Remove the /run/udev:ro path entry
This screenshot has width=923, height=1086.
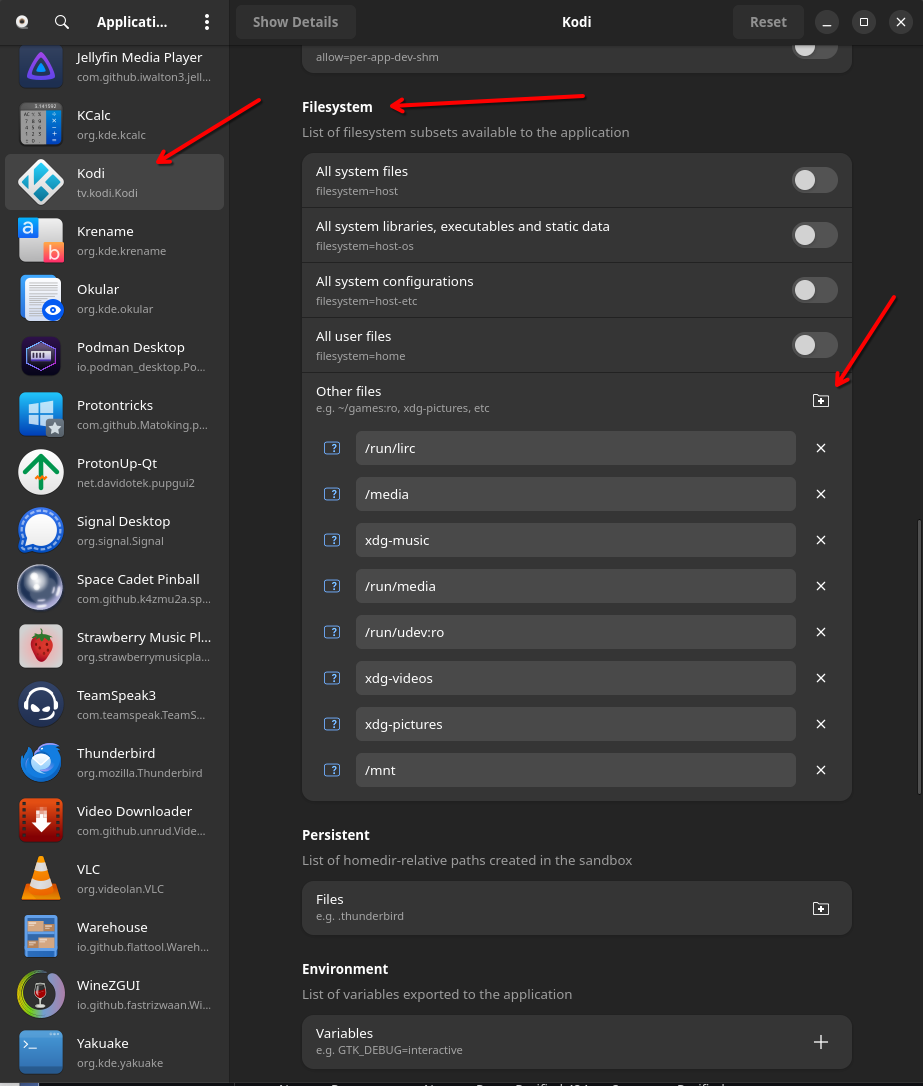click(821, 632)
